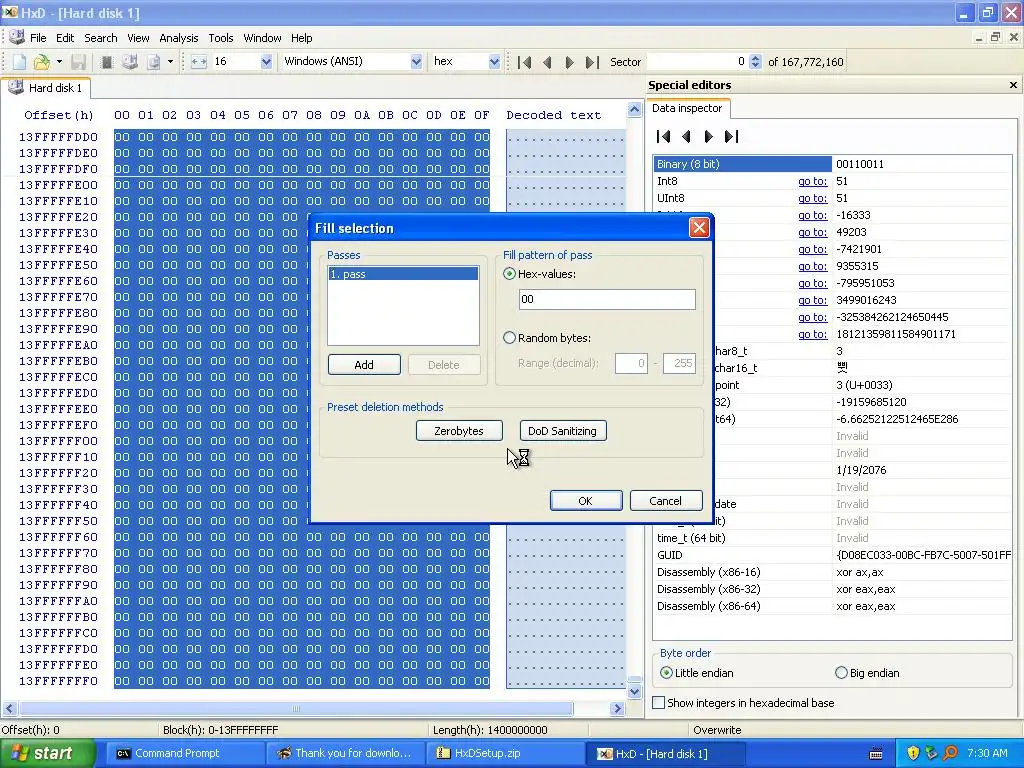Click hex view vertical scroll down arrow
1024x768 pixels.
coord(634,691)
